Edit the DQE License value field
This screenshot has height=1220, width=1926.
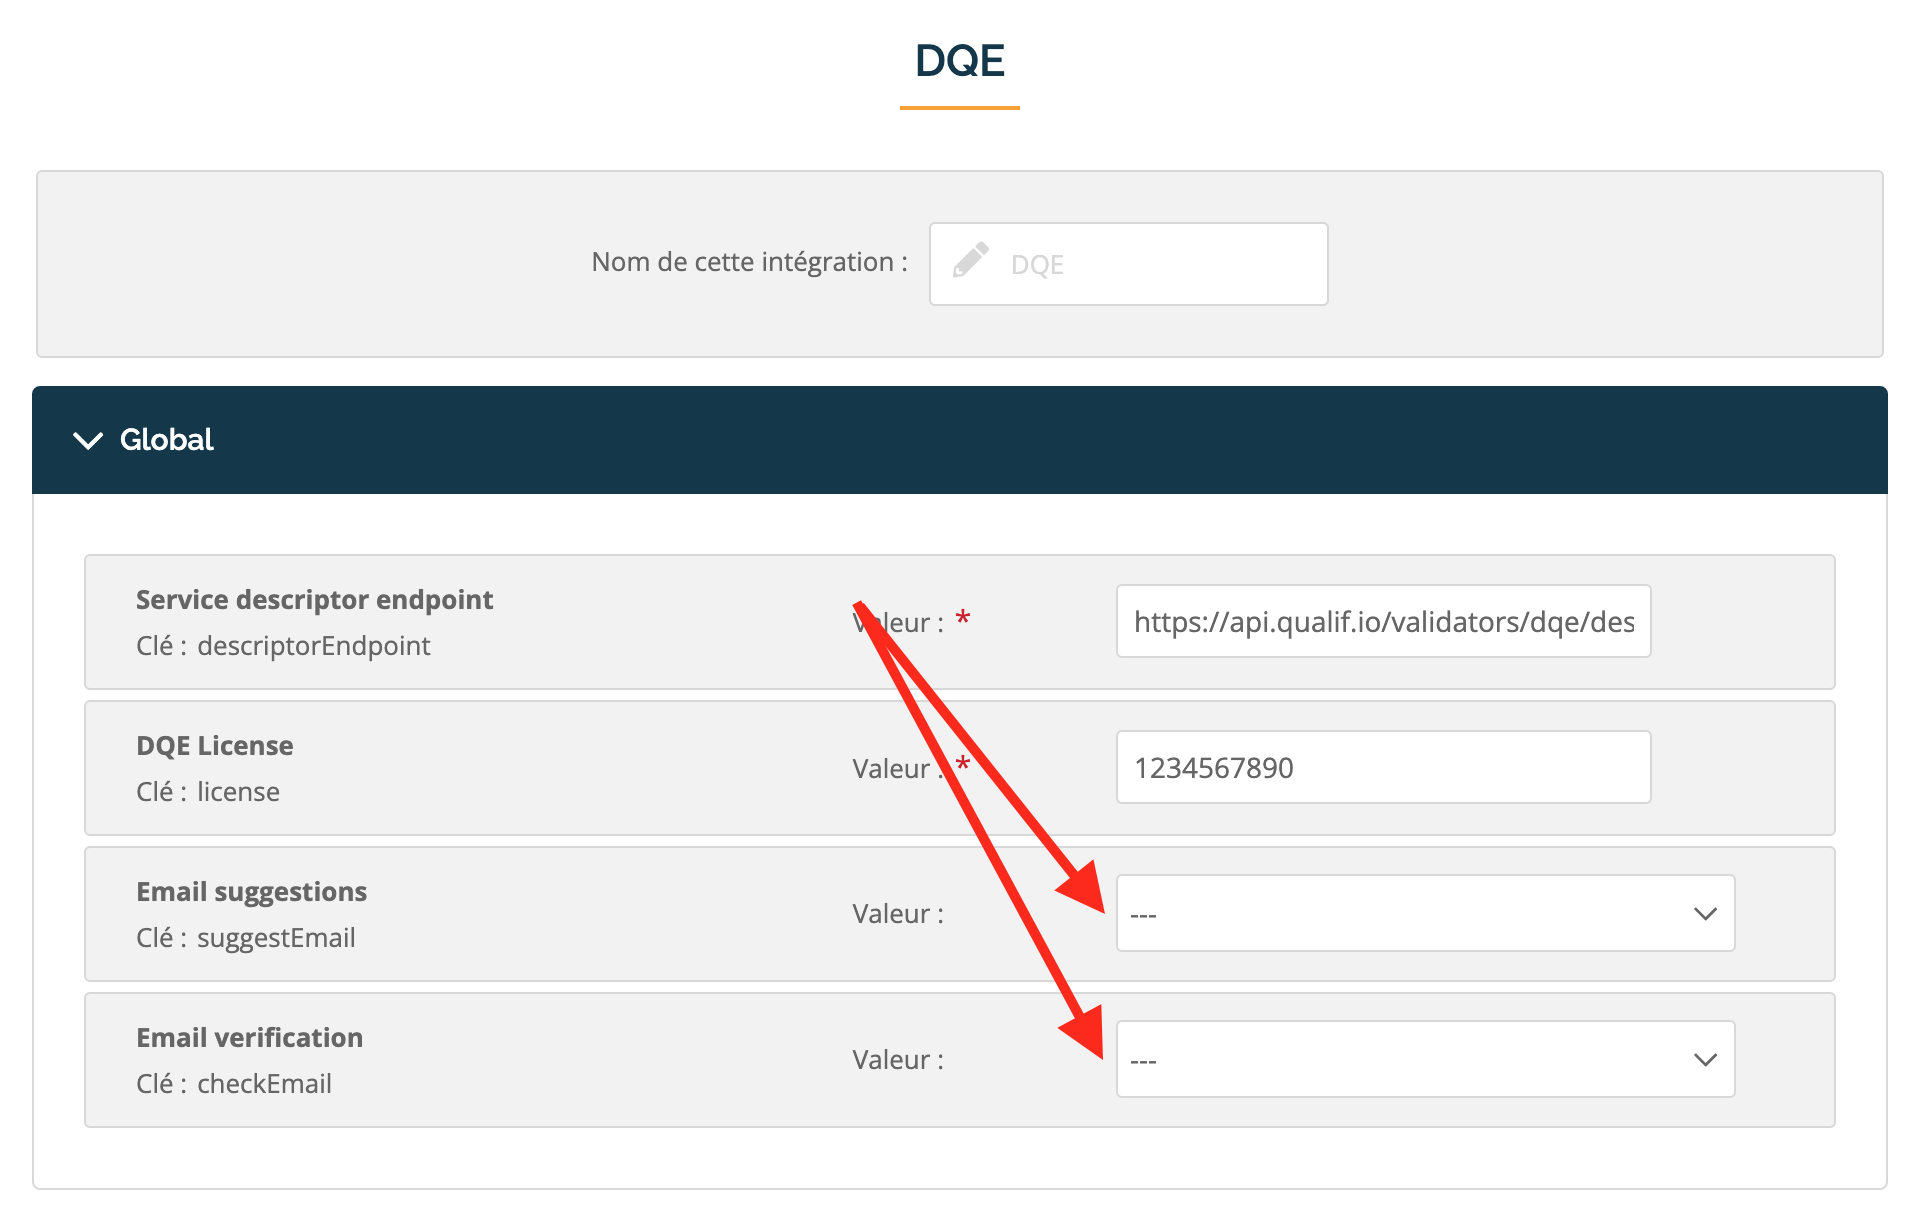pyautogui.click(x=1383, y=767)
